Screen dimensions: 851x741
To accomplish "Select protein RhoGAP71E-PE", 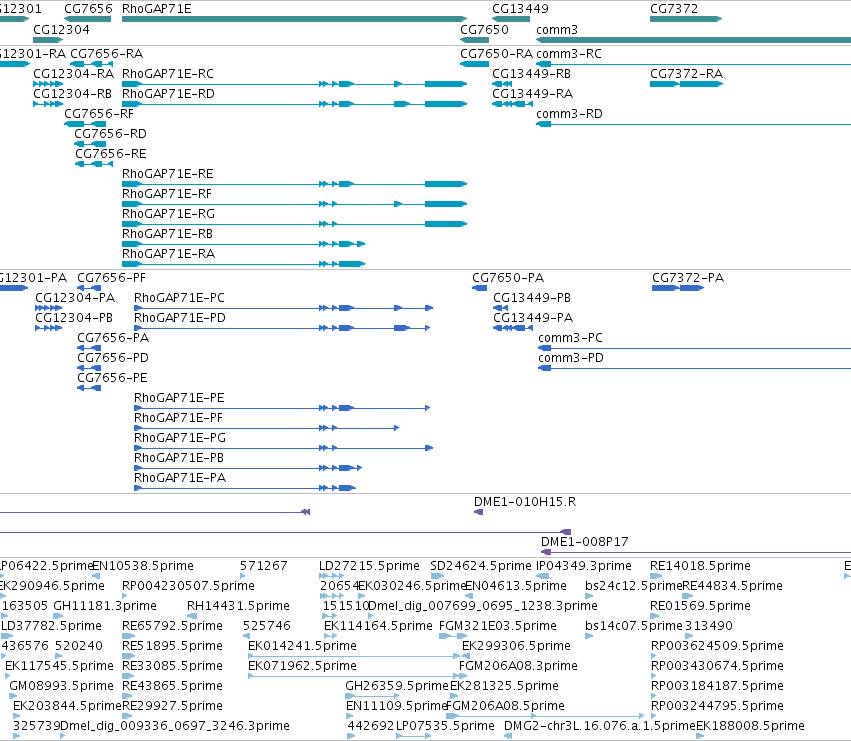I will point(282,408).
